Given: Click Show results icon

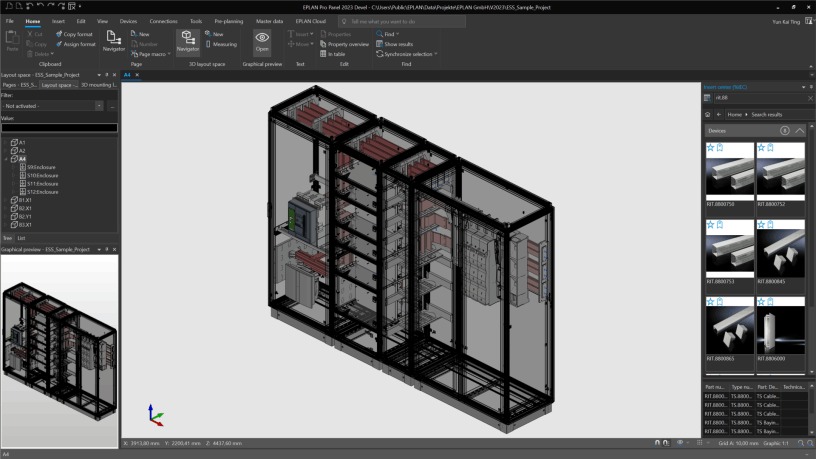Looking at the screenshot, I should click(x=379, y=44).
